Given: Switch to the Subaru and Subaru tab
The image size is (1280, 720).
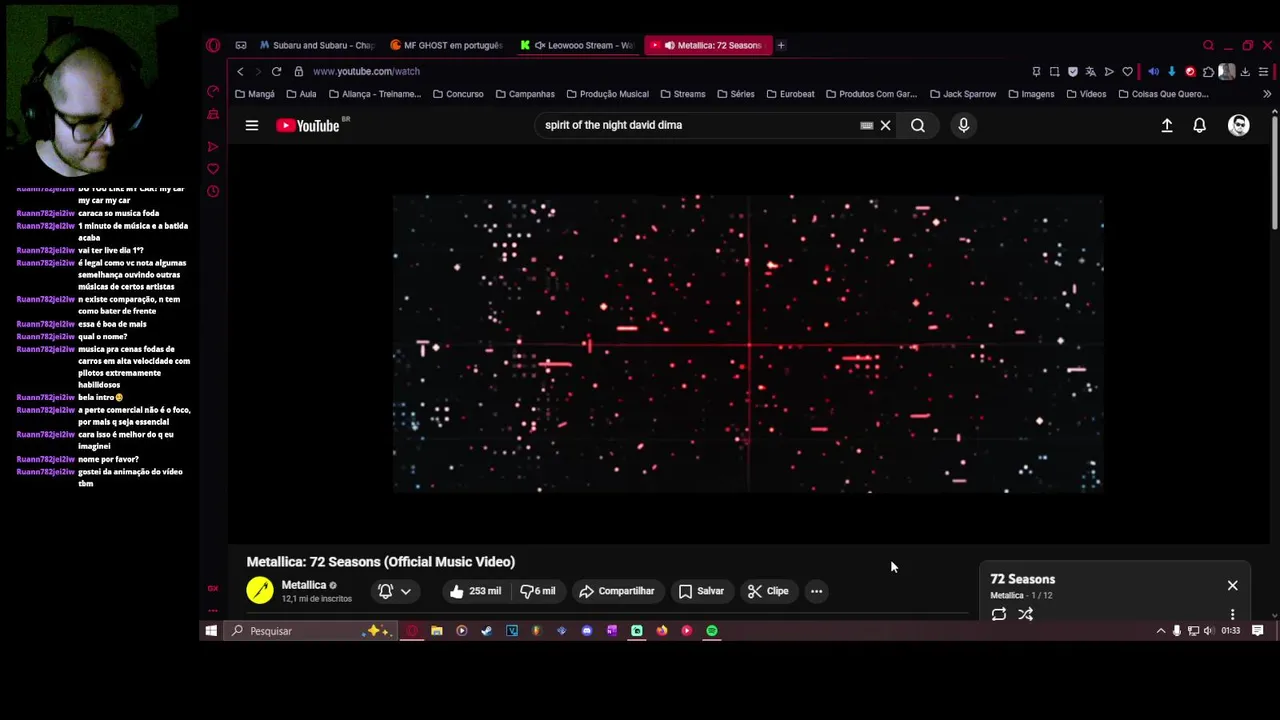Looking at the screenshot, I should click(x=316, y=45).
